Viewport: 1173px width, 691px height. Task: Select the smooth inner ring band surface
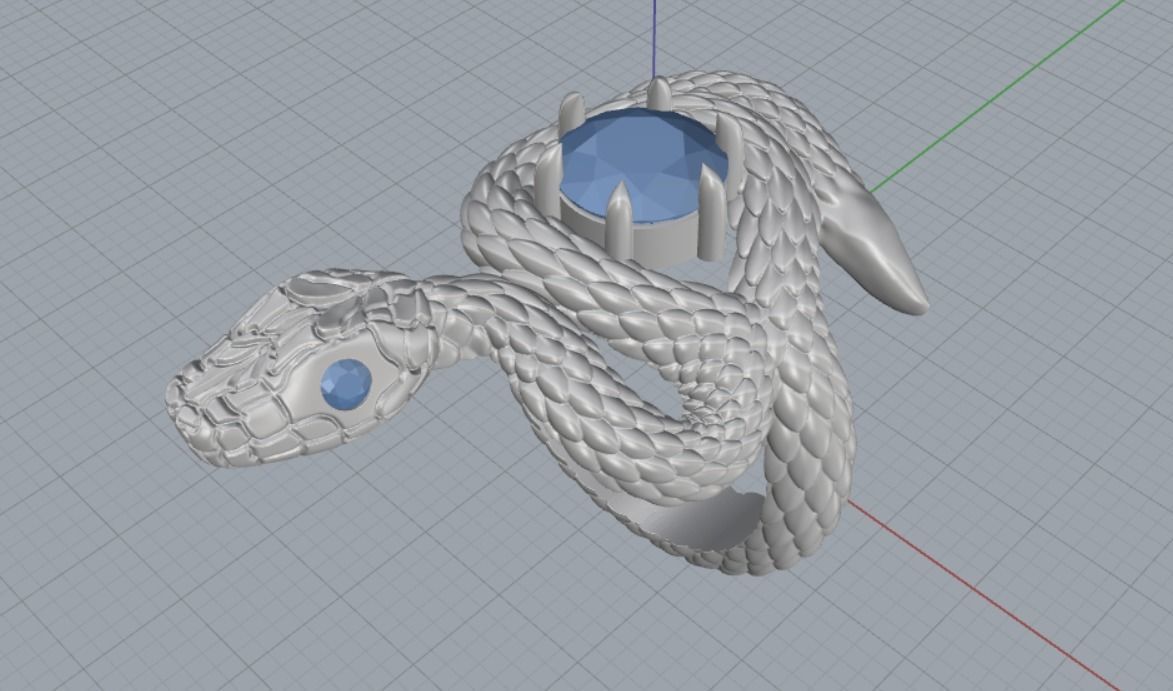click(x=688, y=518)
